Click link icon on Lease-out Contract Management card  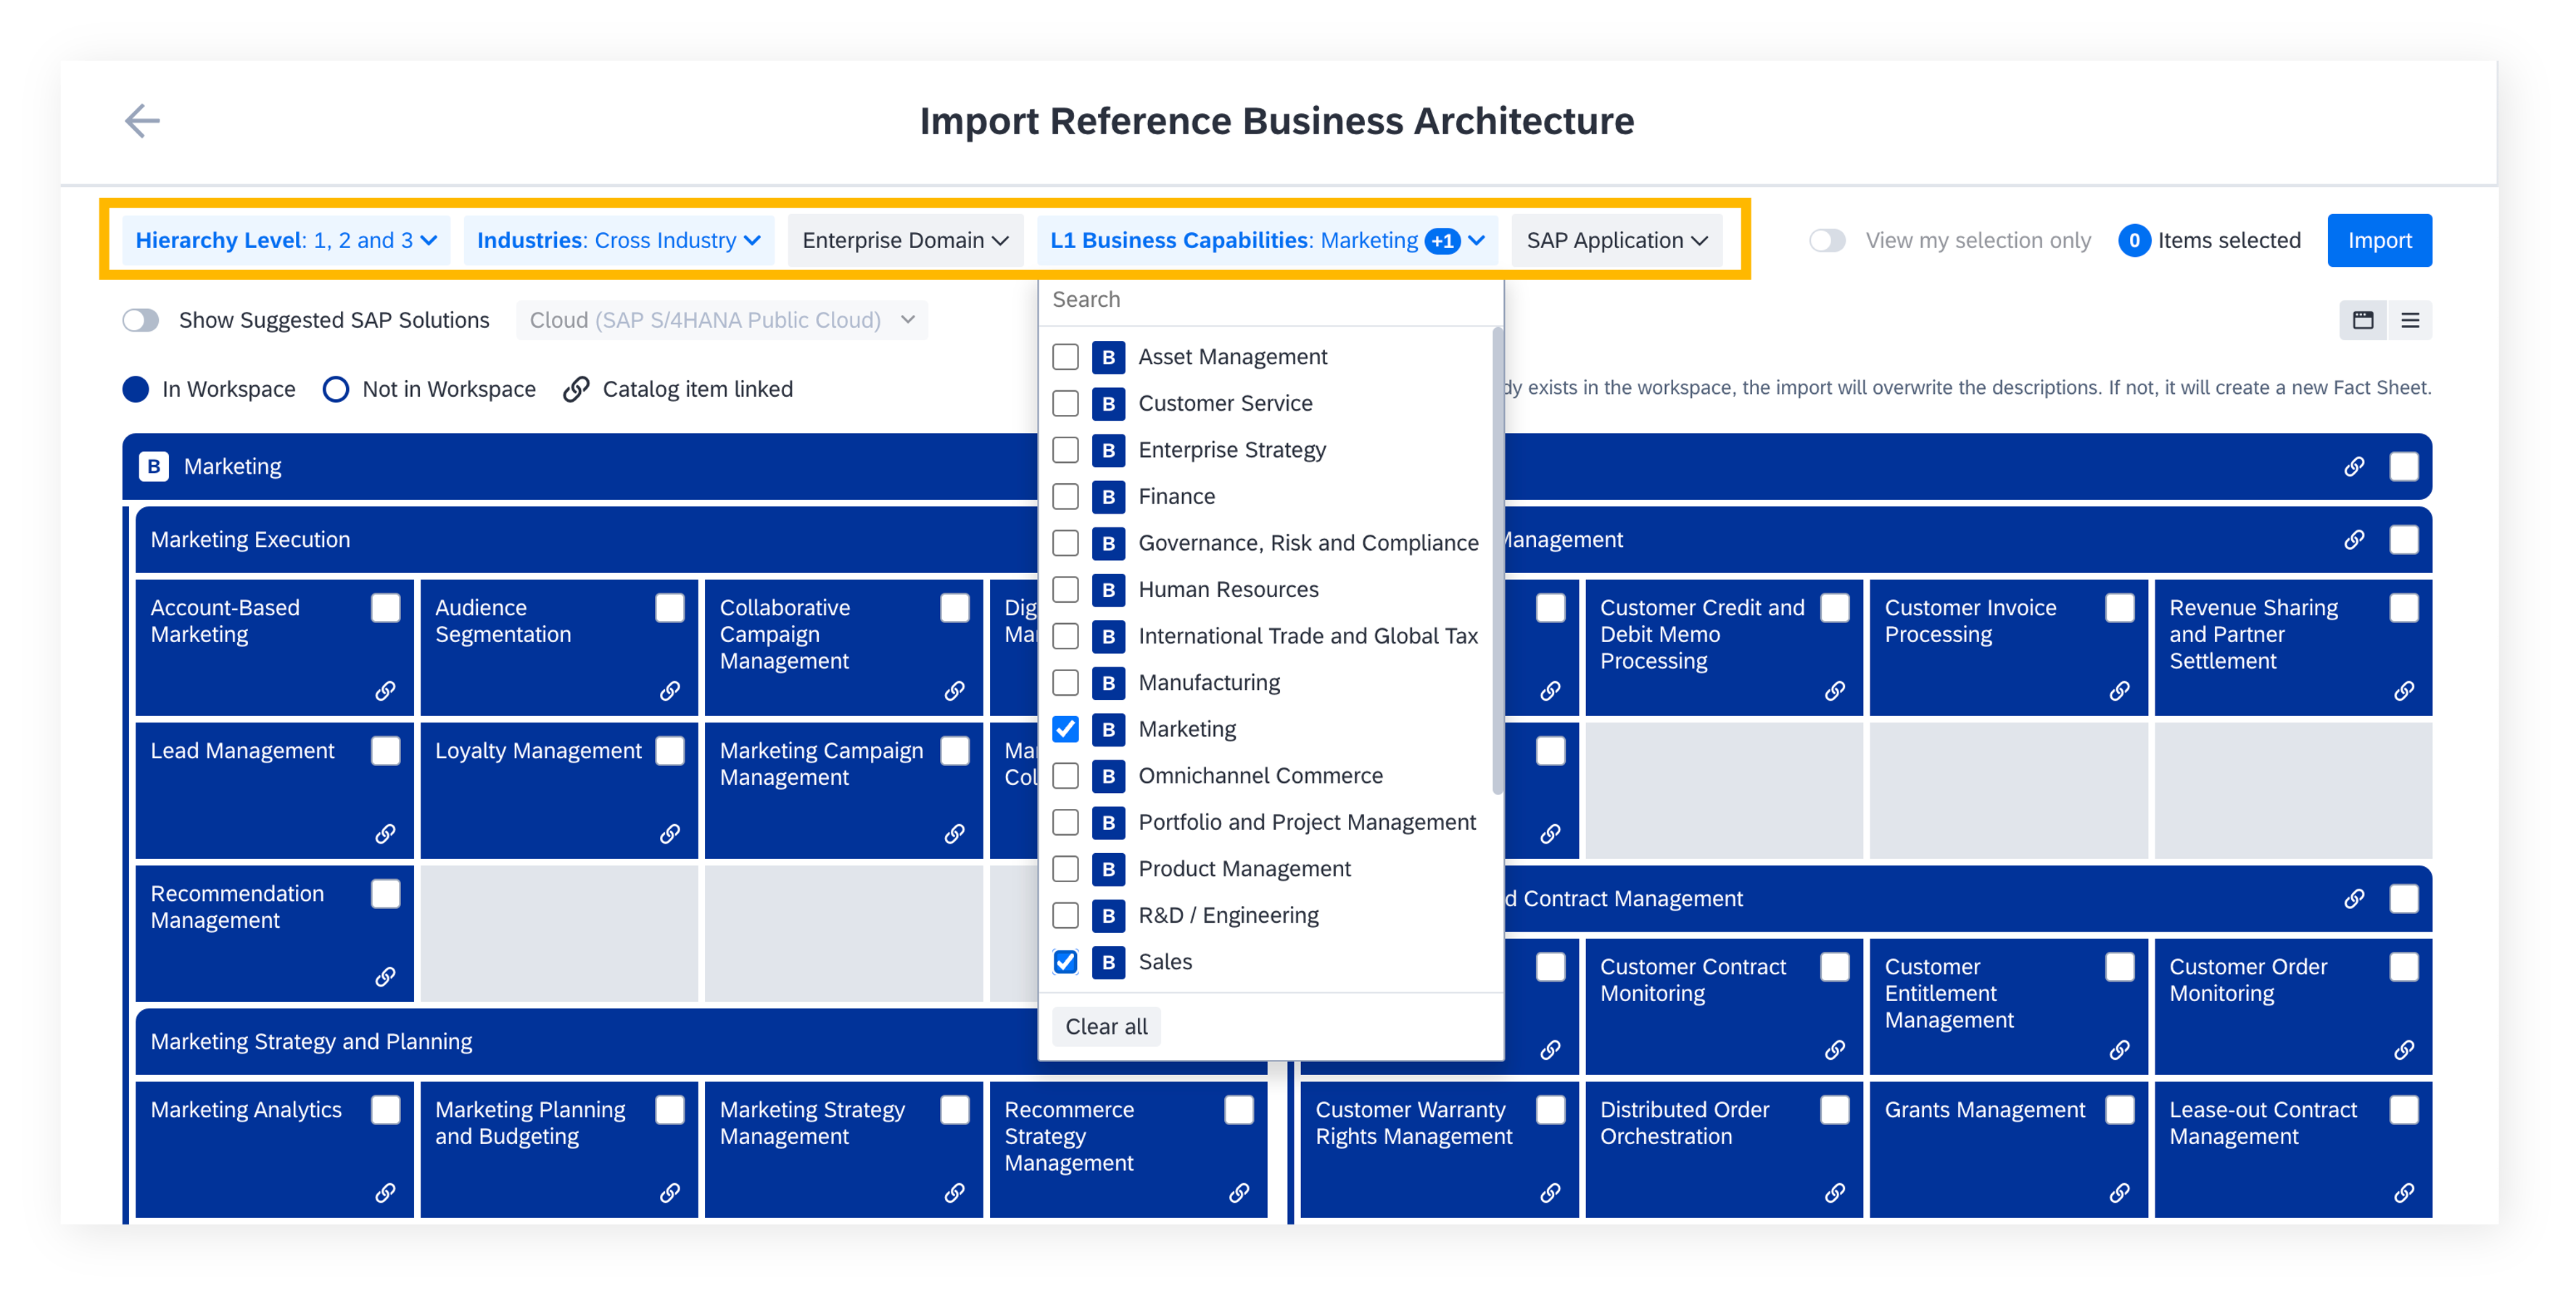pyautogui.click(x=2404, y=1193)
